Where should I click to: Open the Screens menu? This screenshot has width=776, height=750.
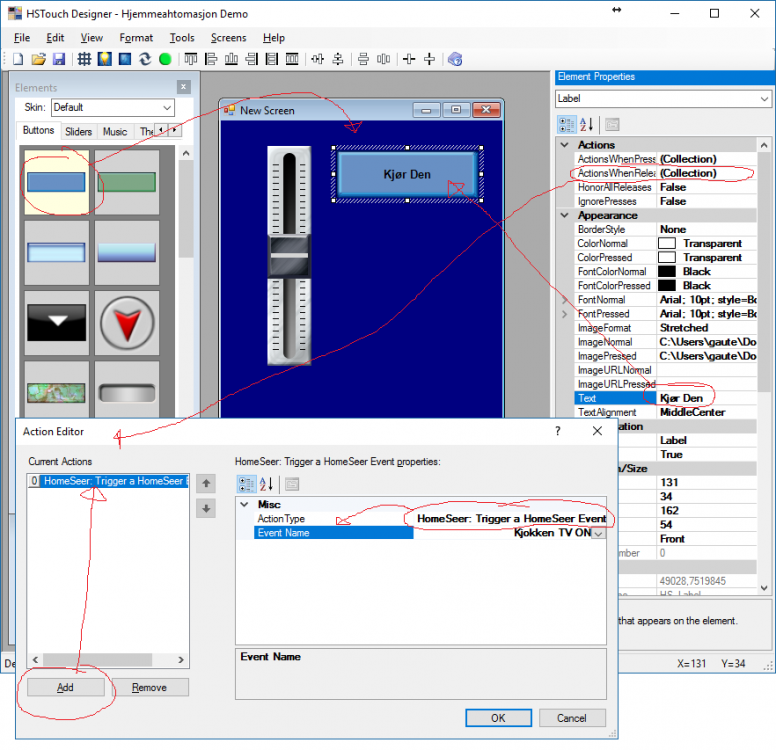point(228,38)
